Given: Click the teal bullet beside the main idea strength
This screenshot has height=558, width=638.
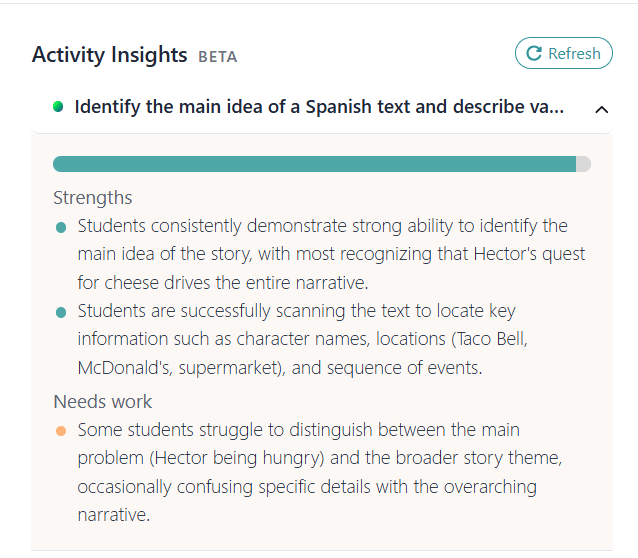Looking at the screenshot, I should point(61,228).
